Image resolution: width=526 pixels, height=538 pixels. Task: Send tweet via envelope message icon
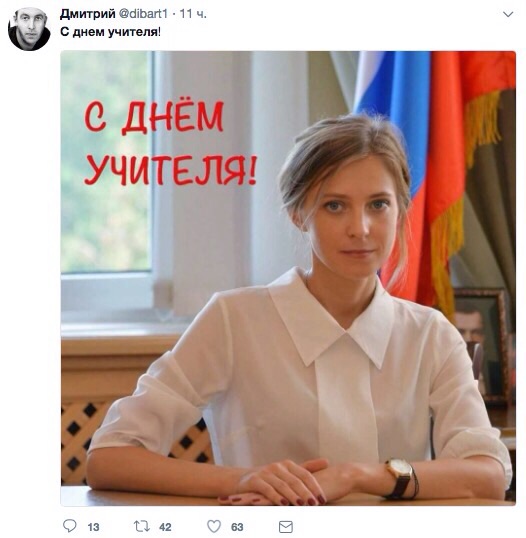pos(285,526)
